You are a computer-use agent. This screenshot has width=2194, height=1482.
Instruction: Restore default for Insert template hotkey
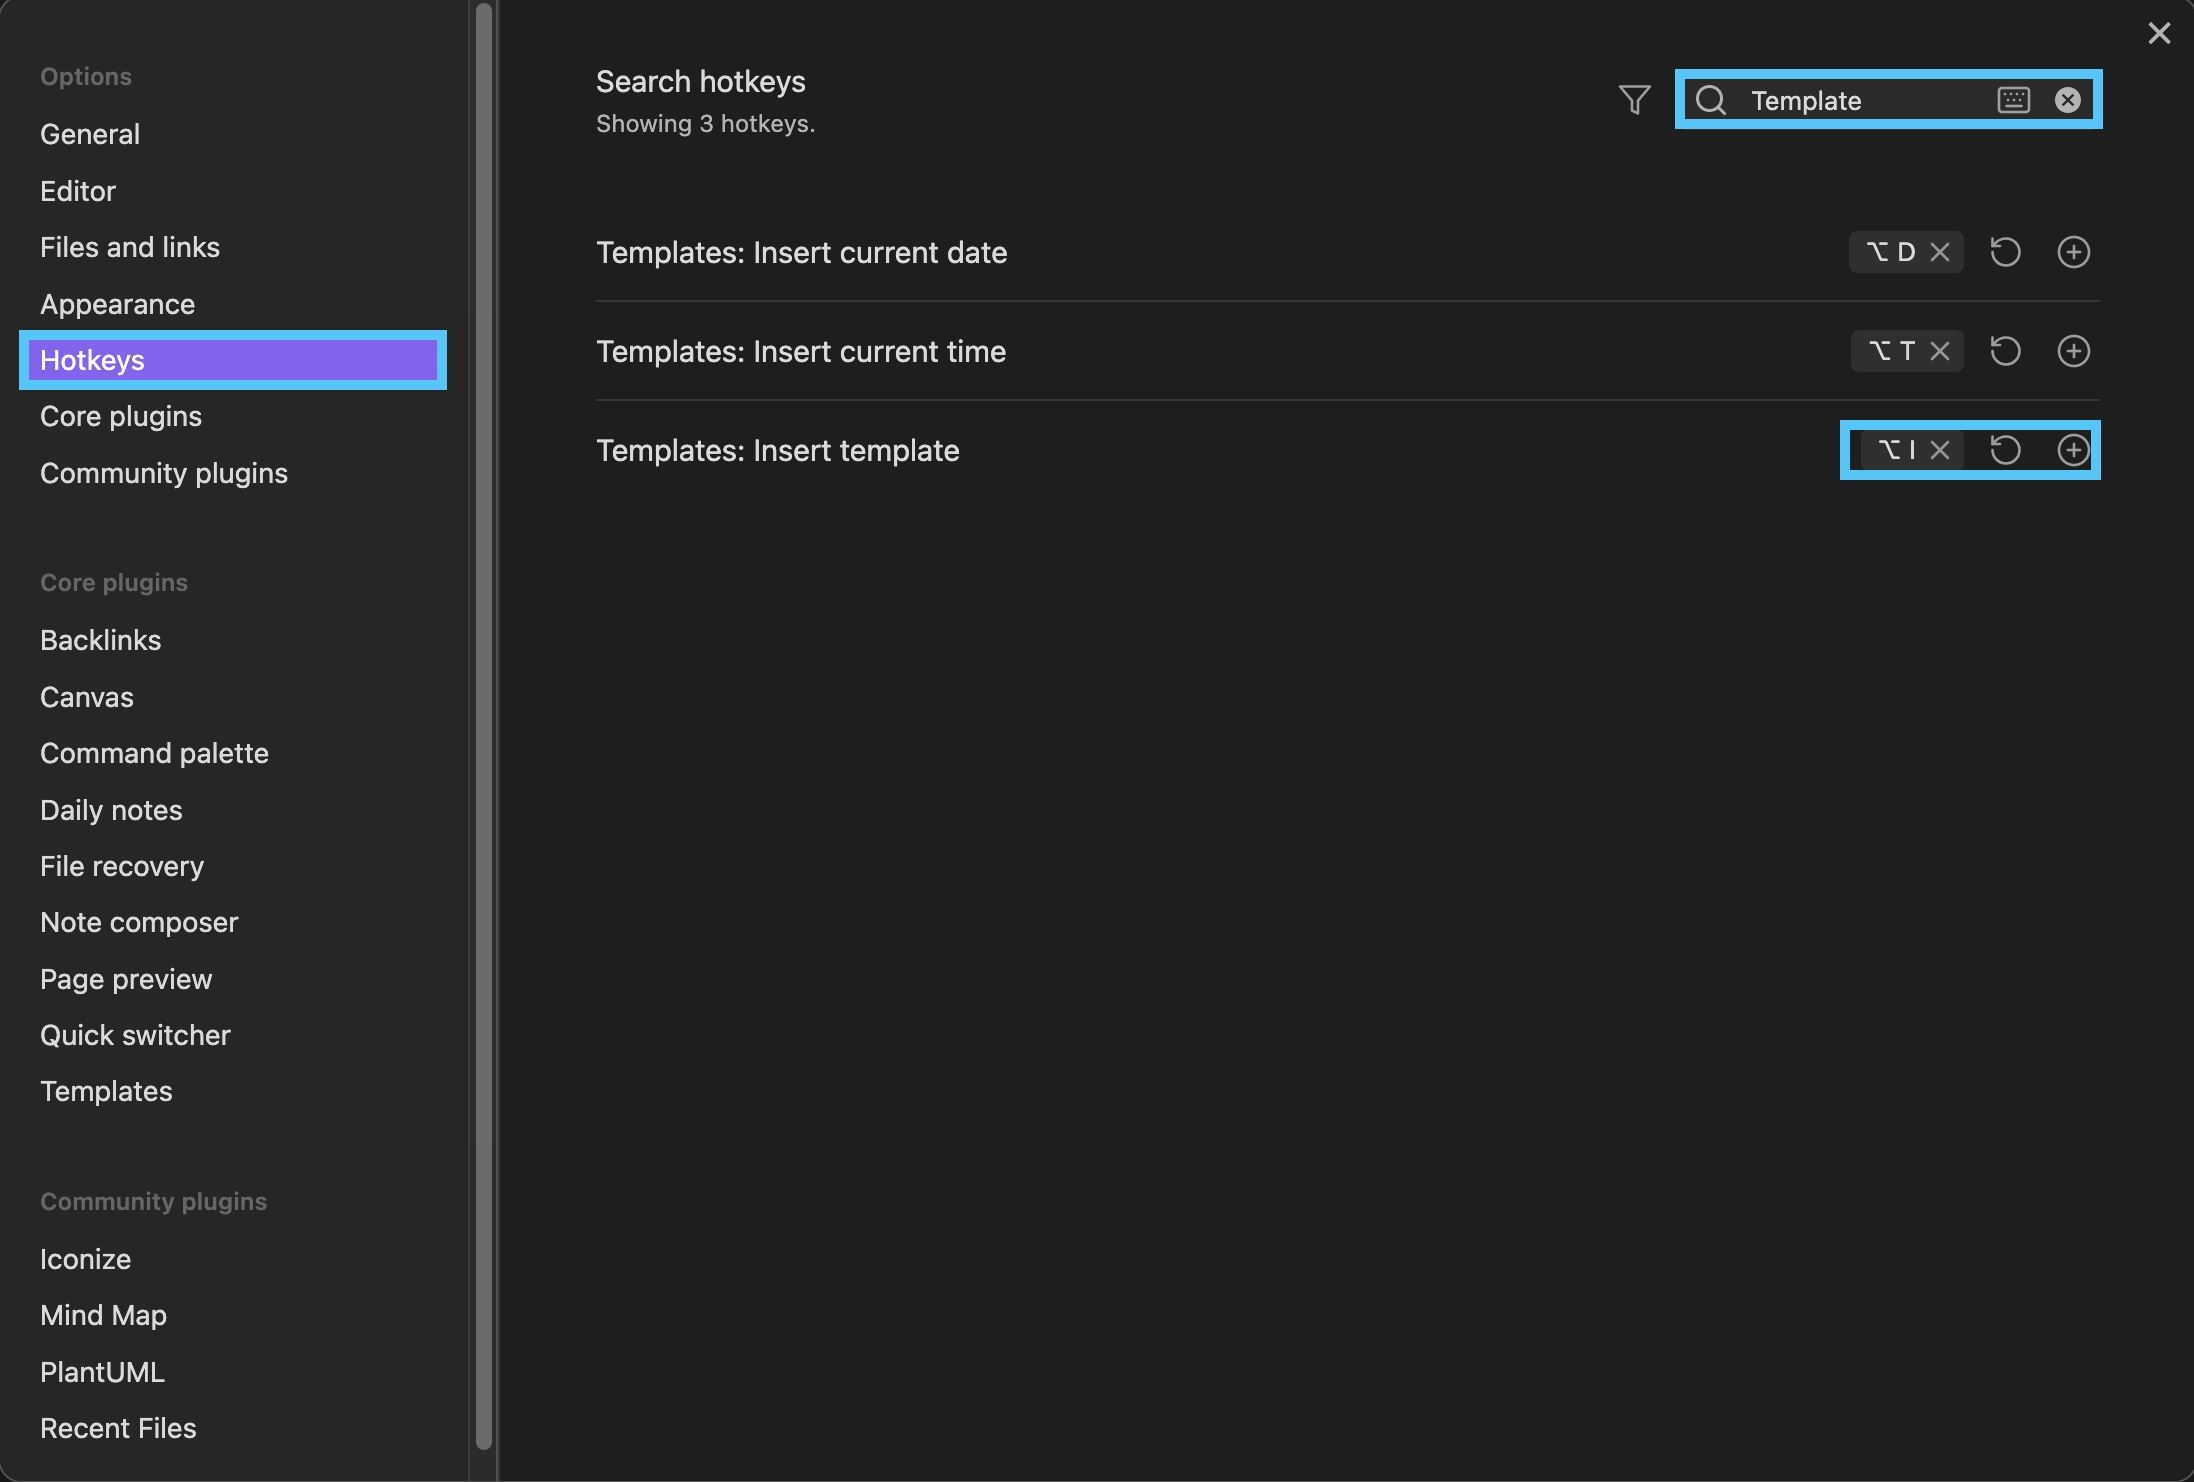pos(2005,450)
